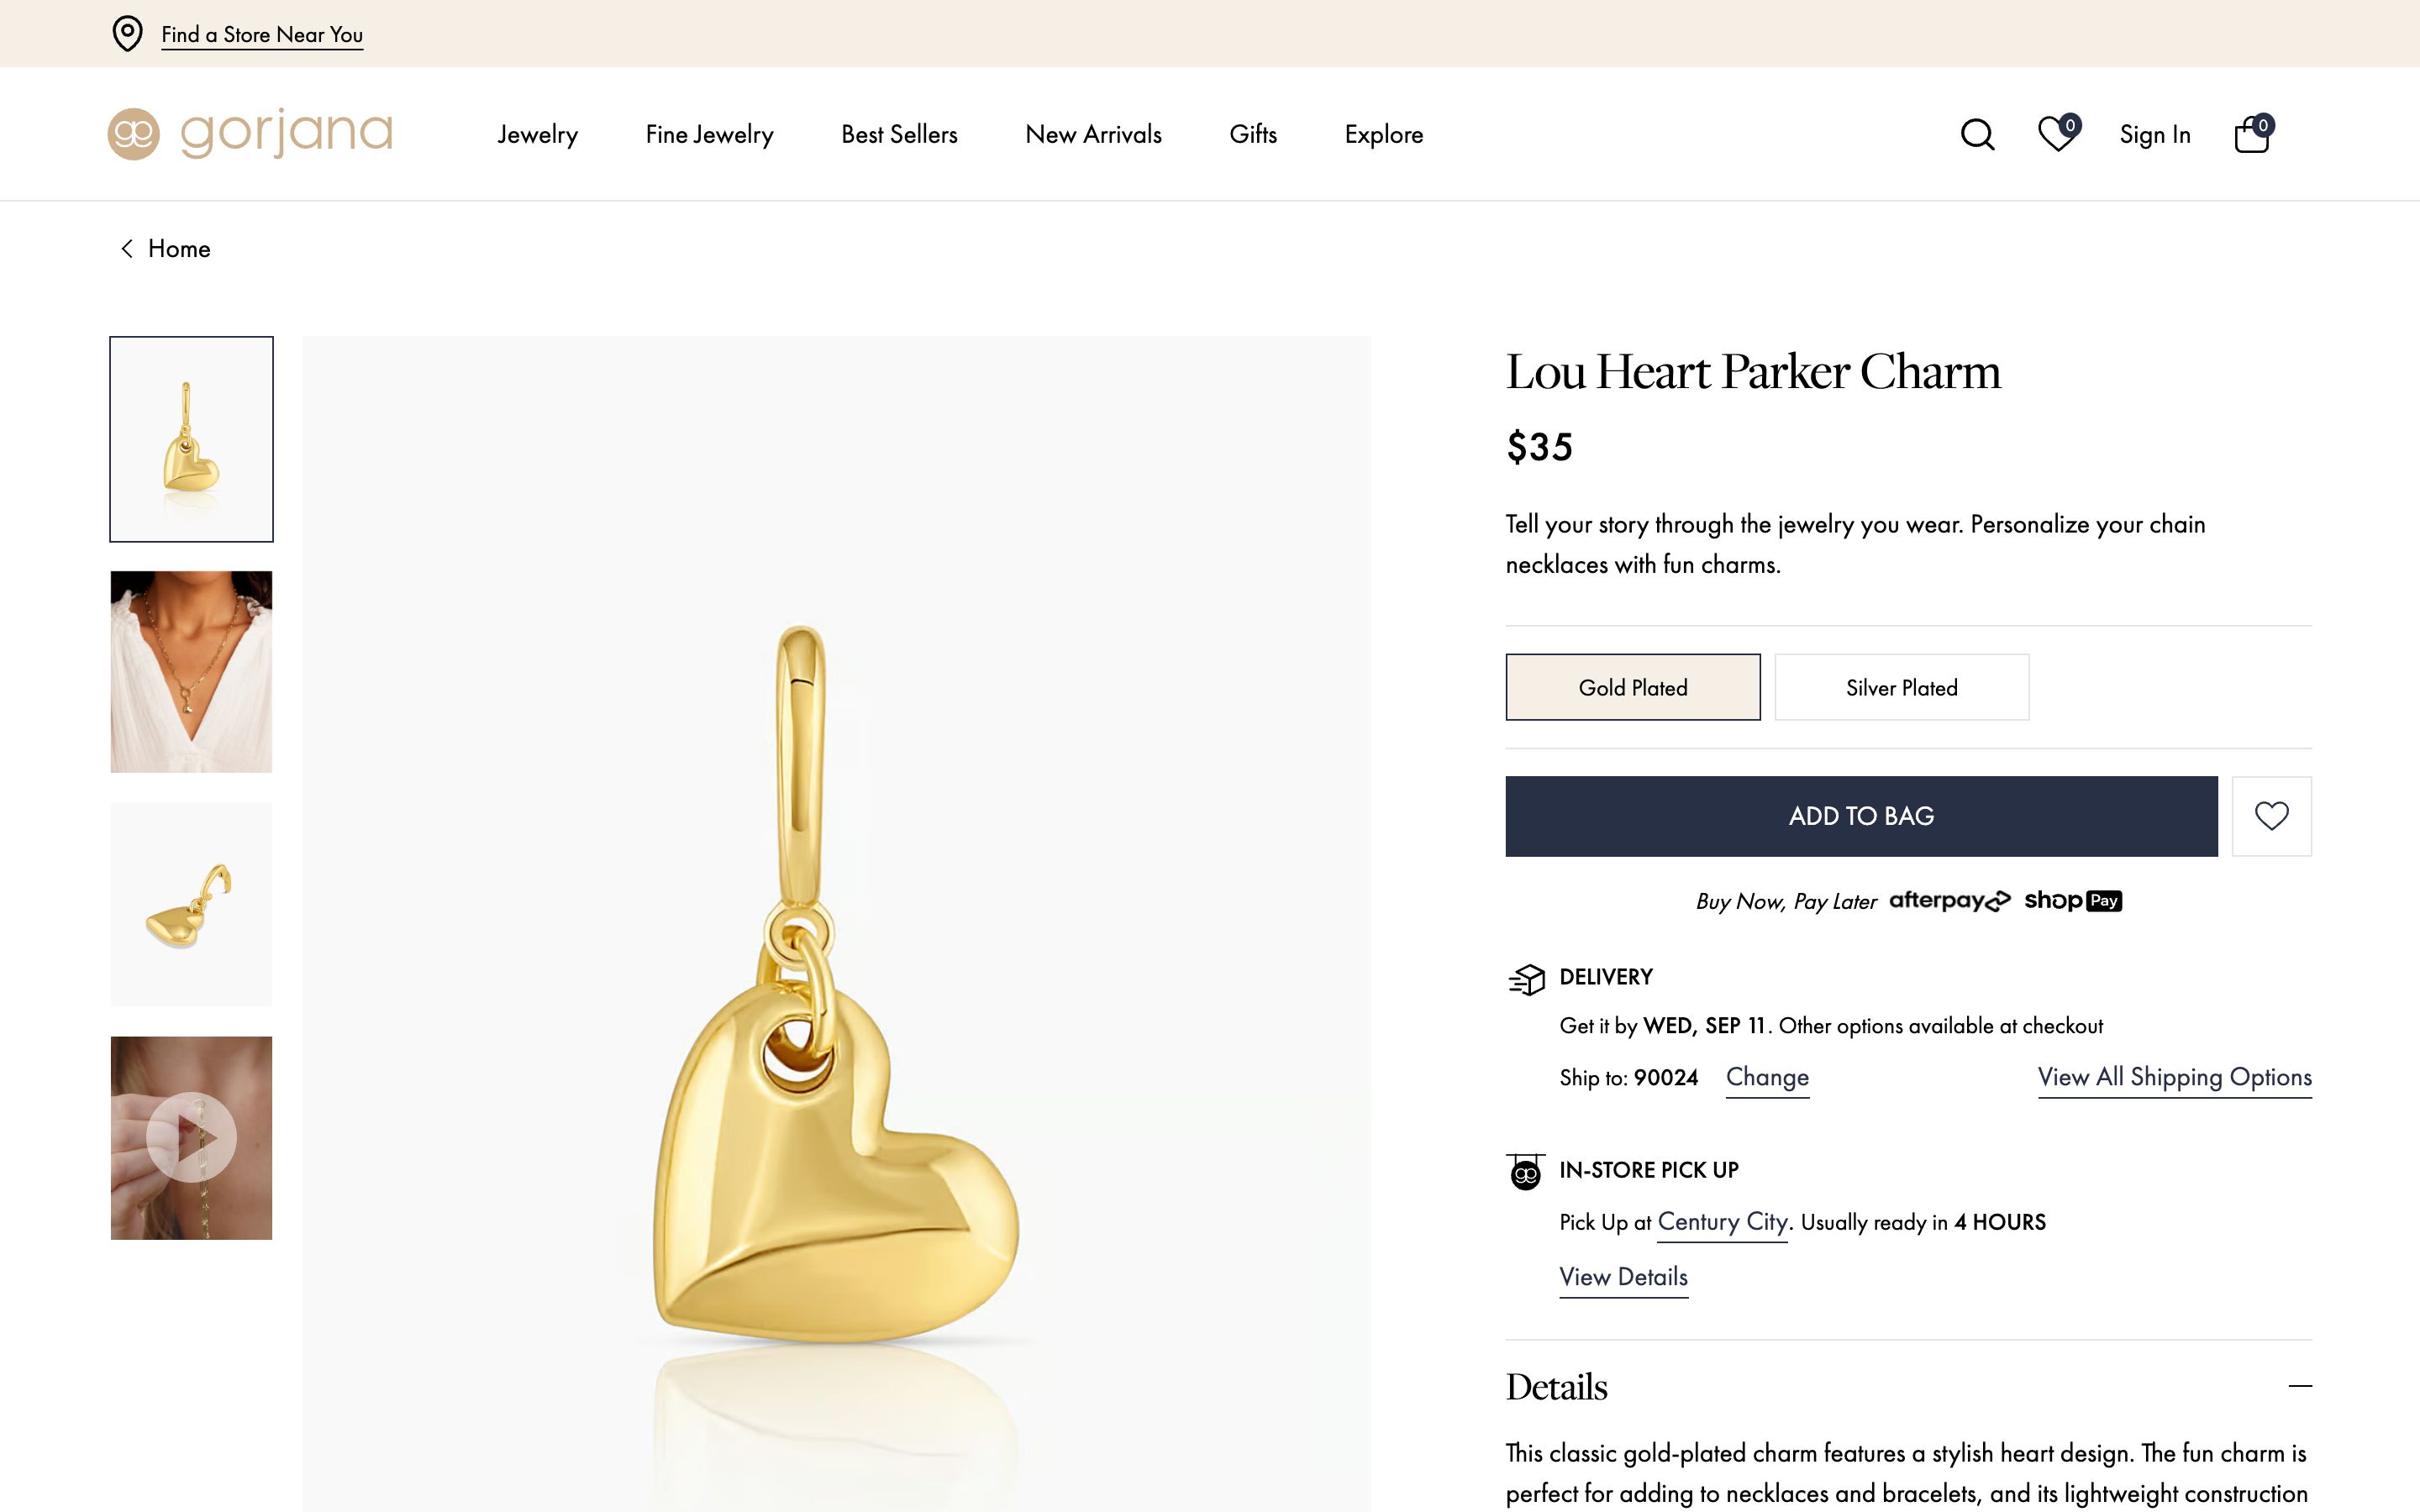Open the shopping bag icon
The height and width of the screenshot is (1512, 2420).
click(x=2251, y=134)
